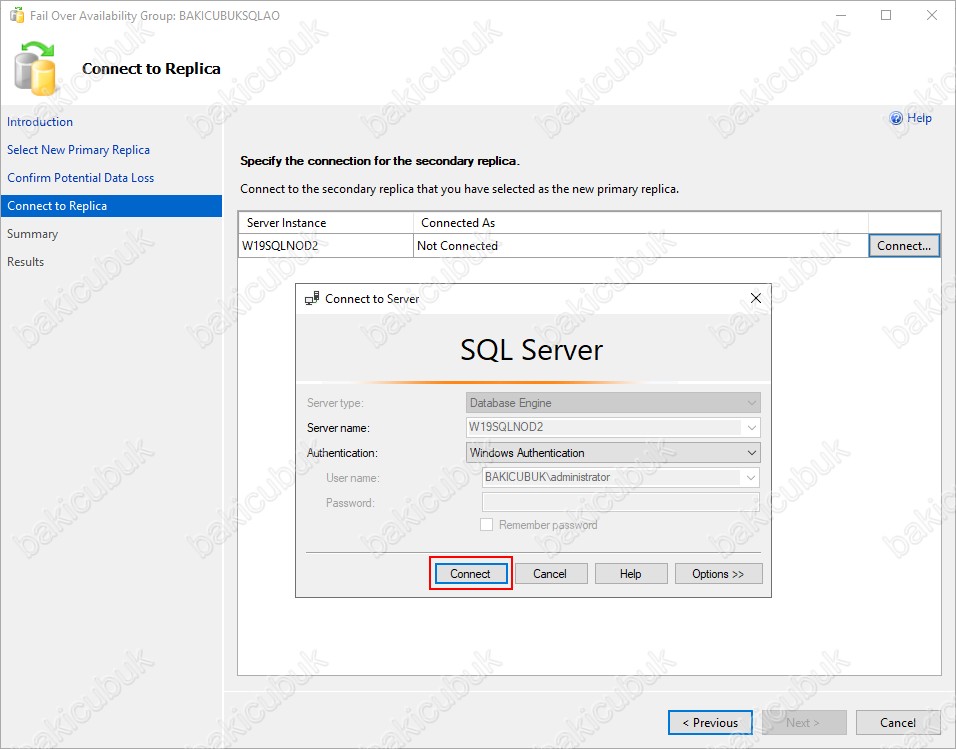Select Results wizard page

26,262
